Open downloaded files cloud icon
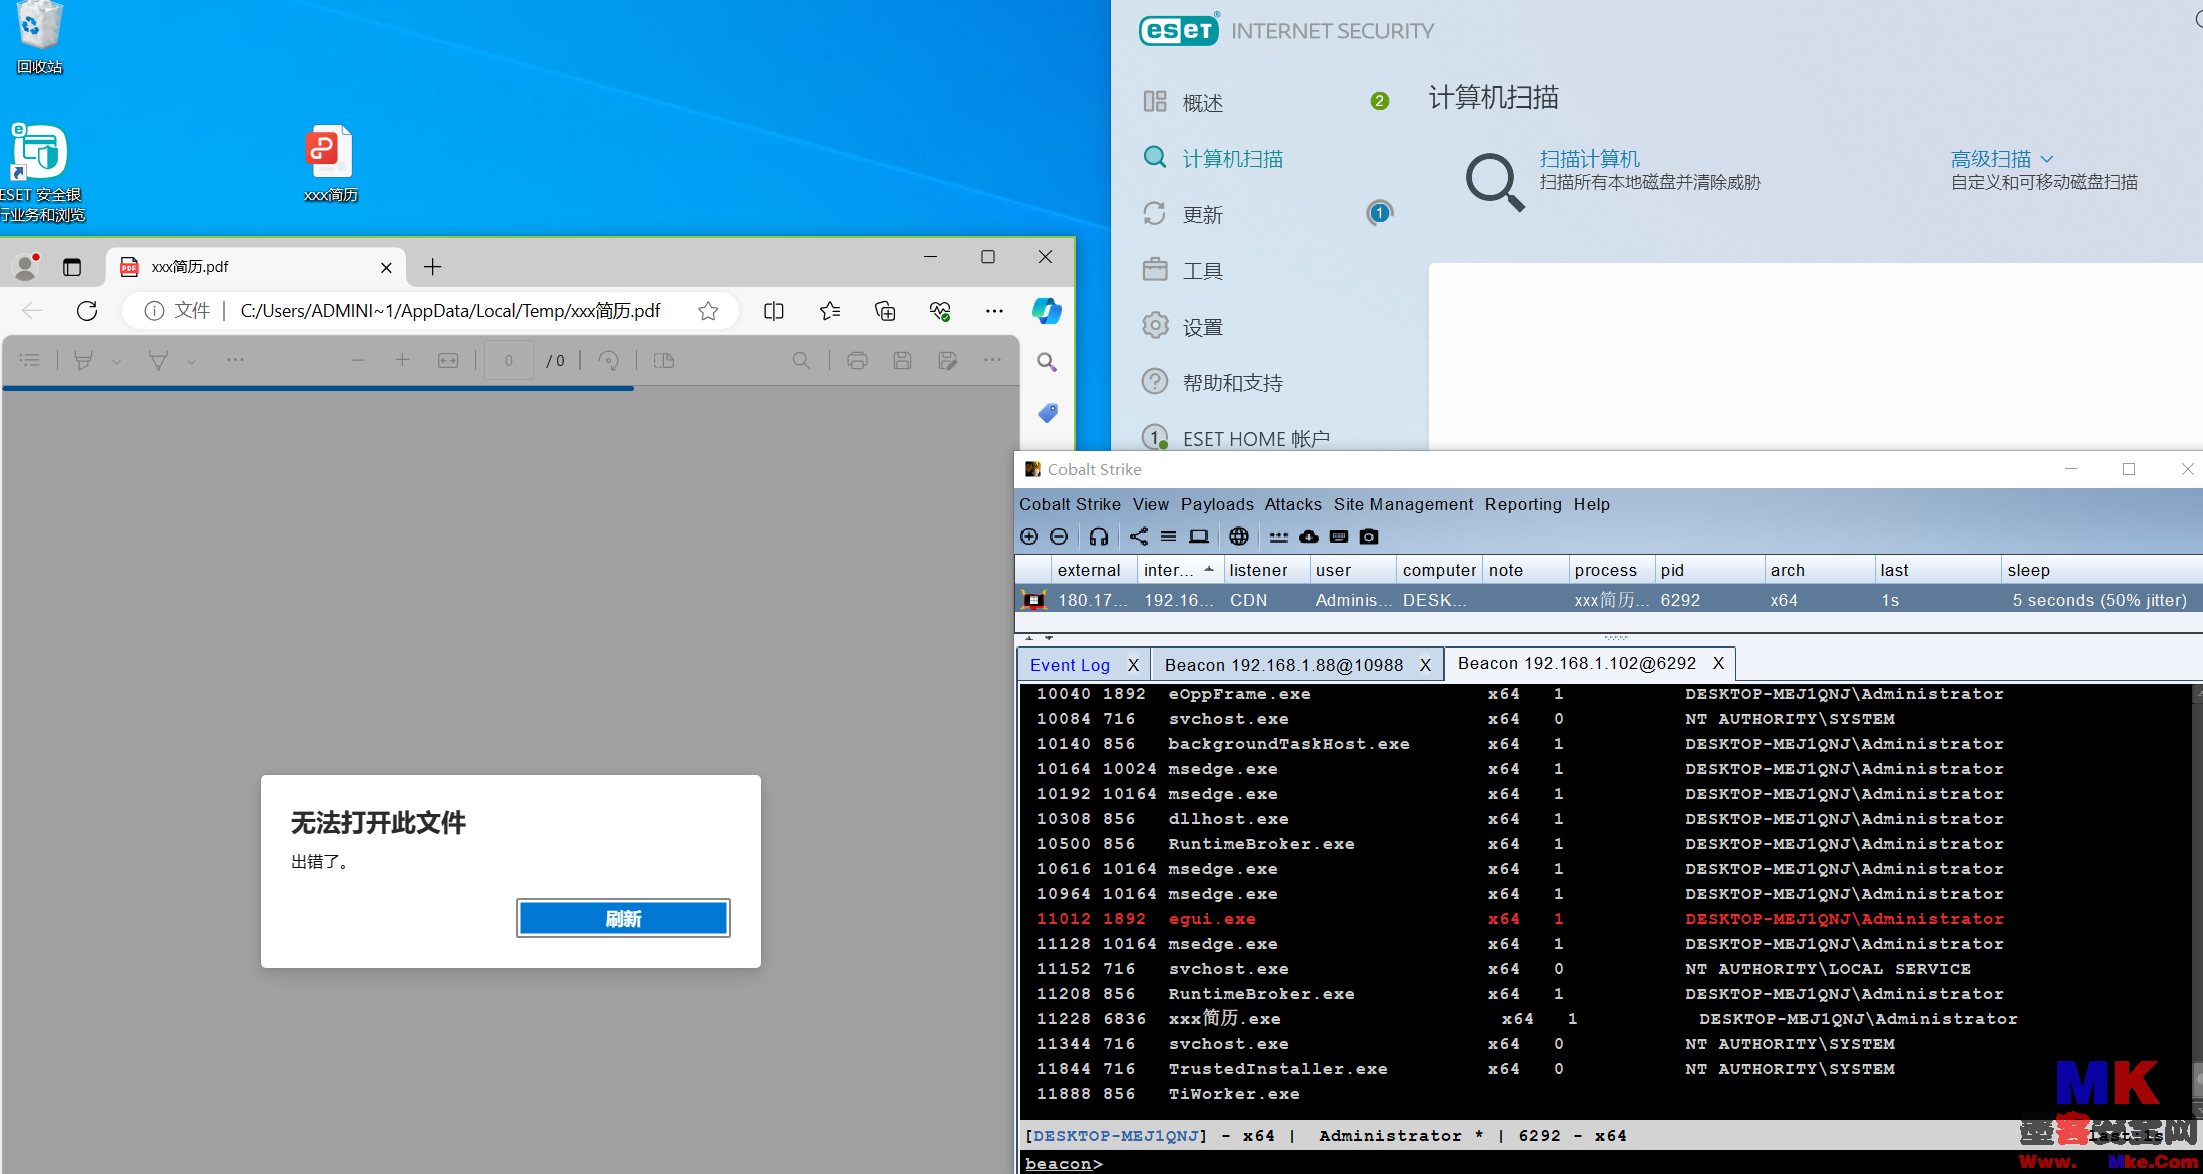Image resolution: width=2203 pixels, height=1174 pixels. click(1309, 537)
